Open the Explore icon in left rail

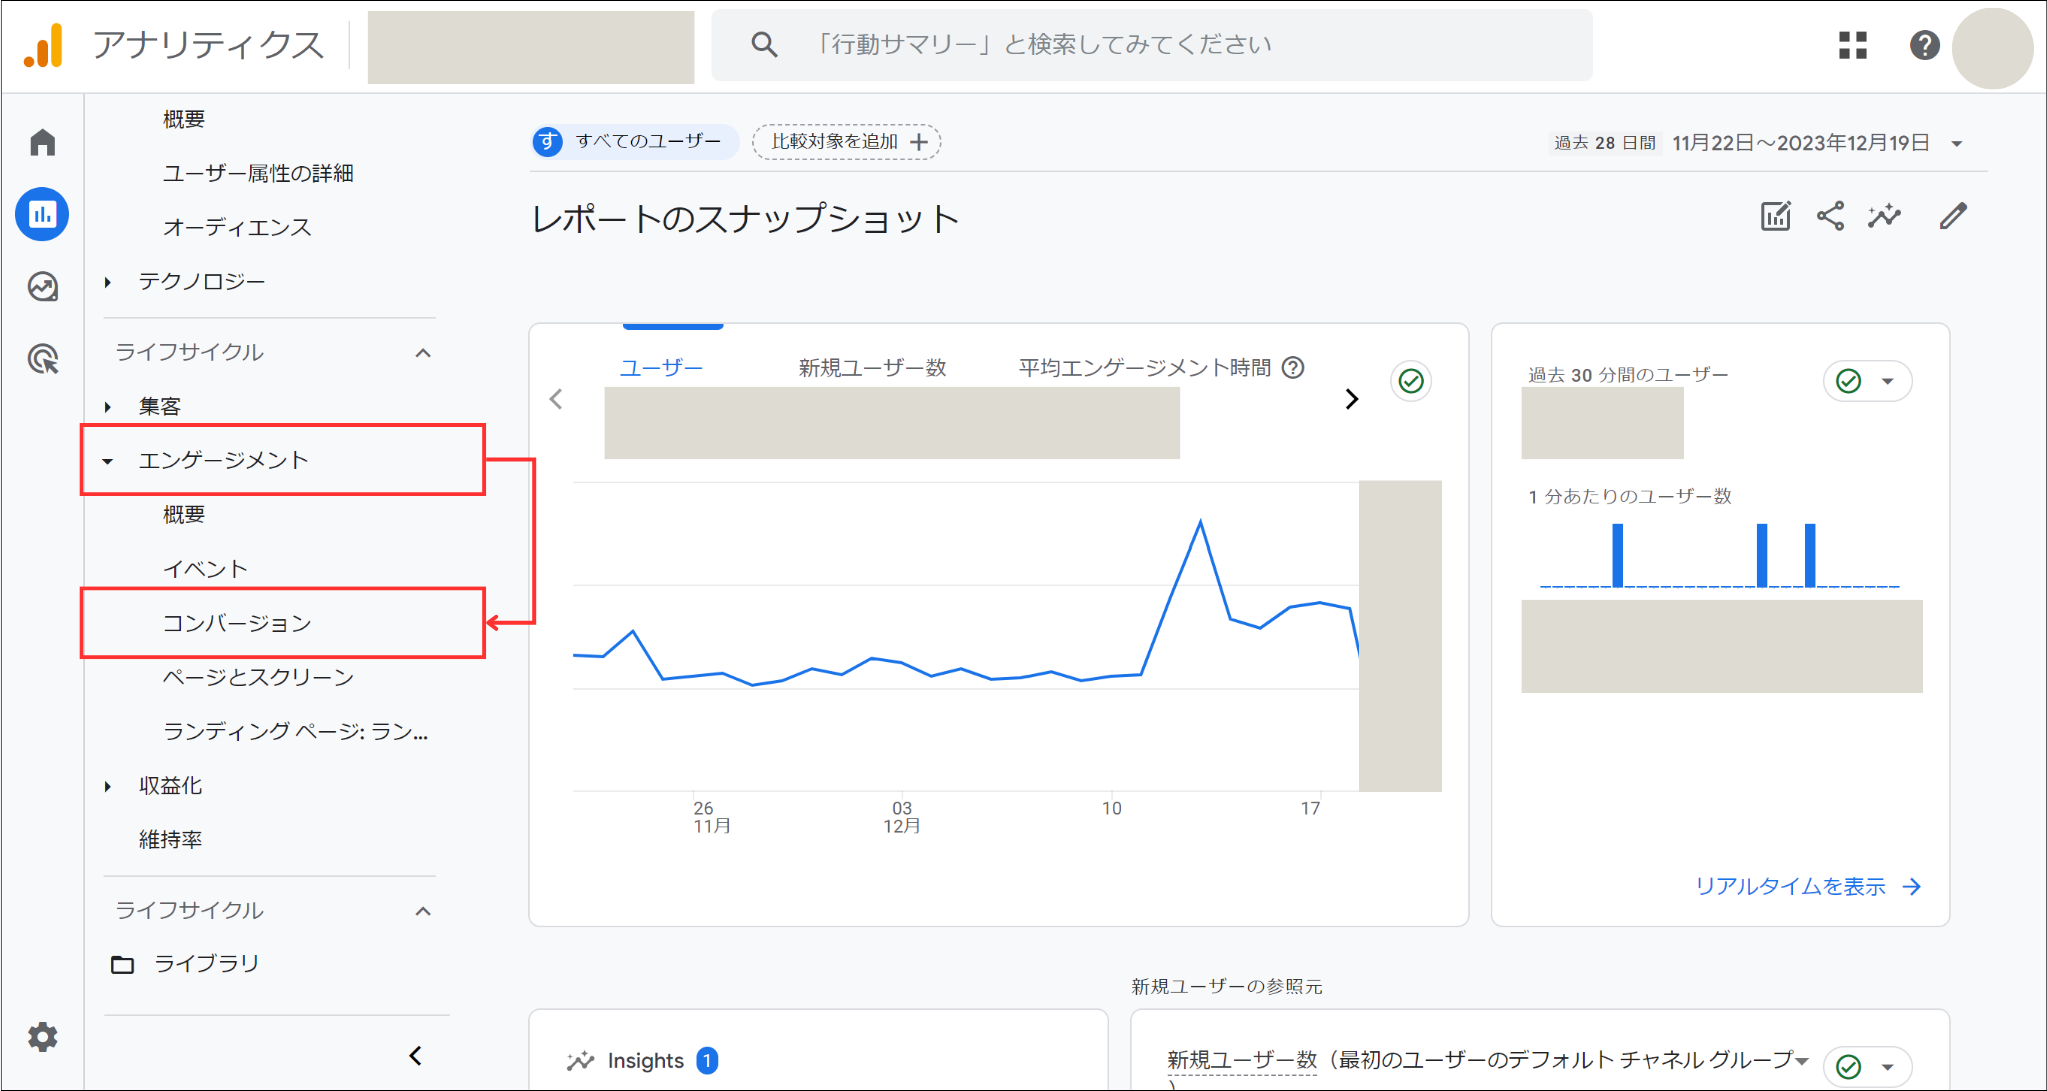[42, 287]
